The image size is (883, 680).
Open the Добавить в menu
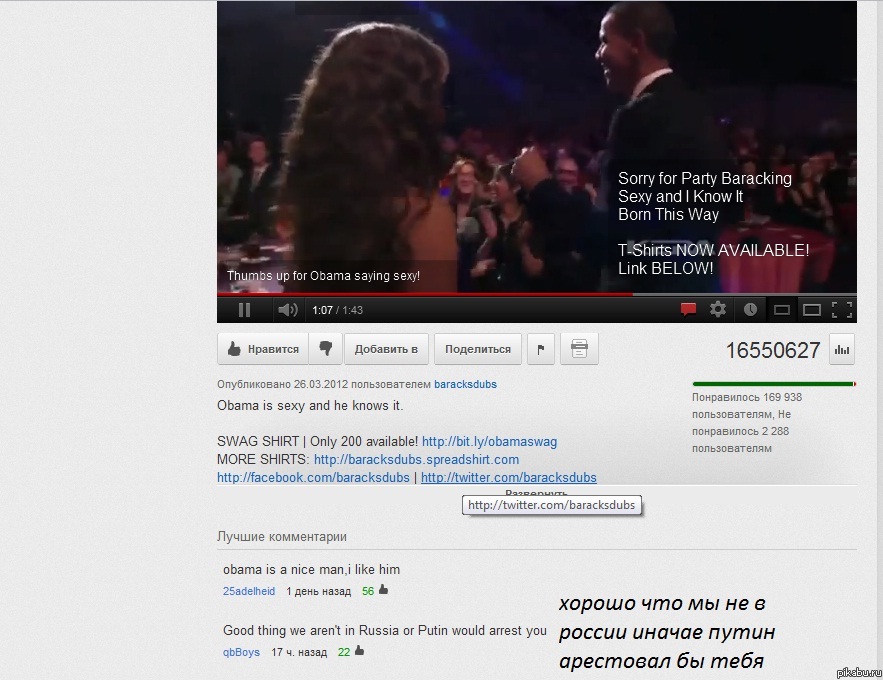(386, 349)
